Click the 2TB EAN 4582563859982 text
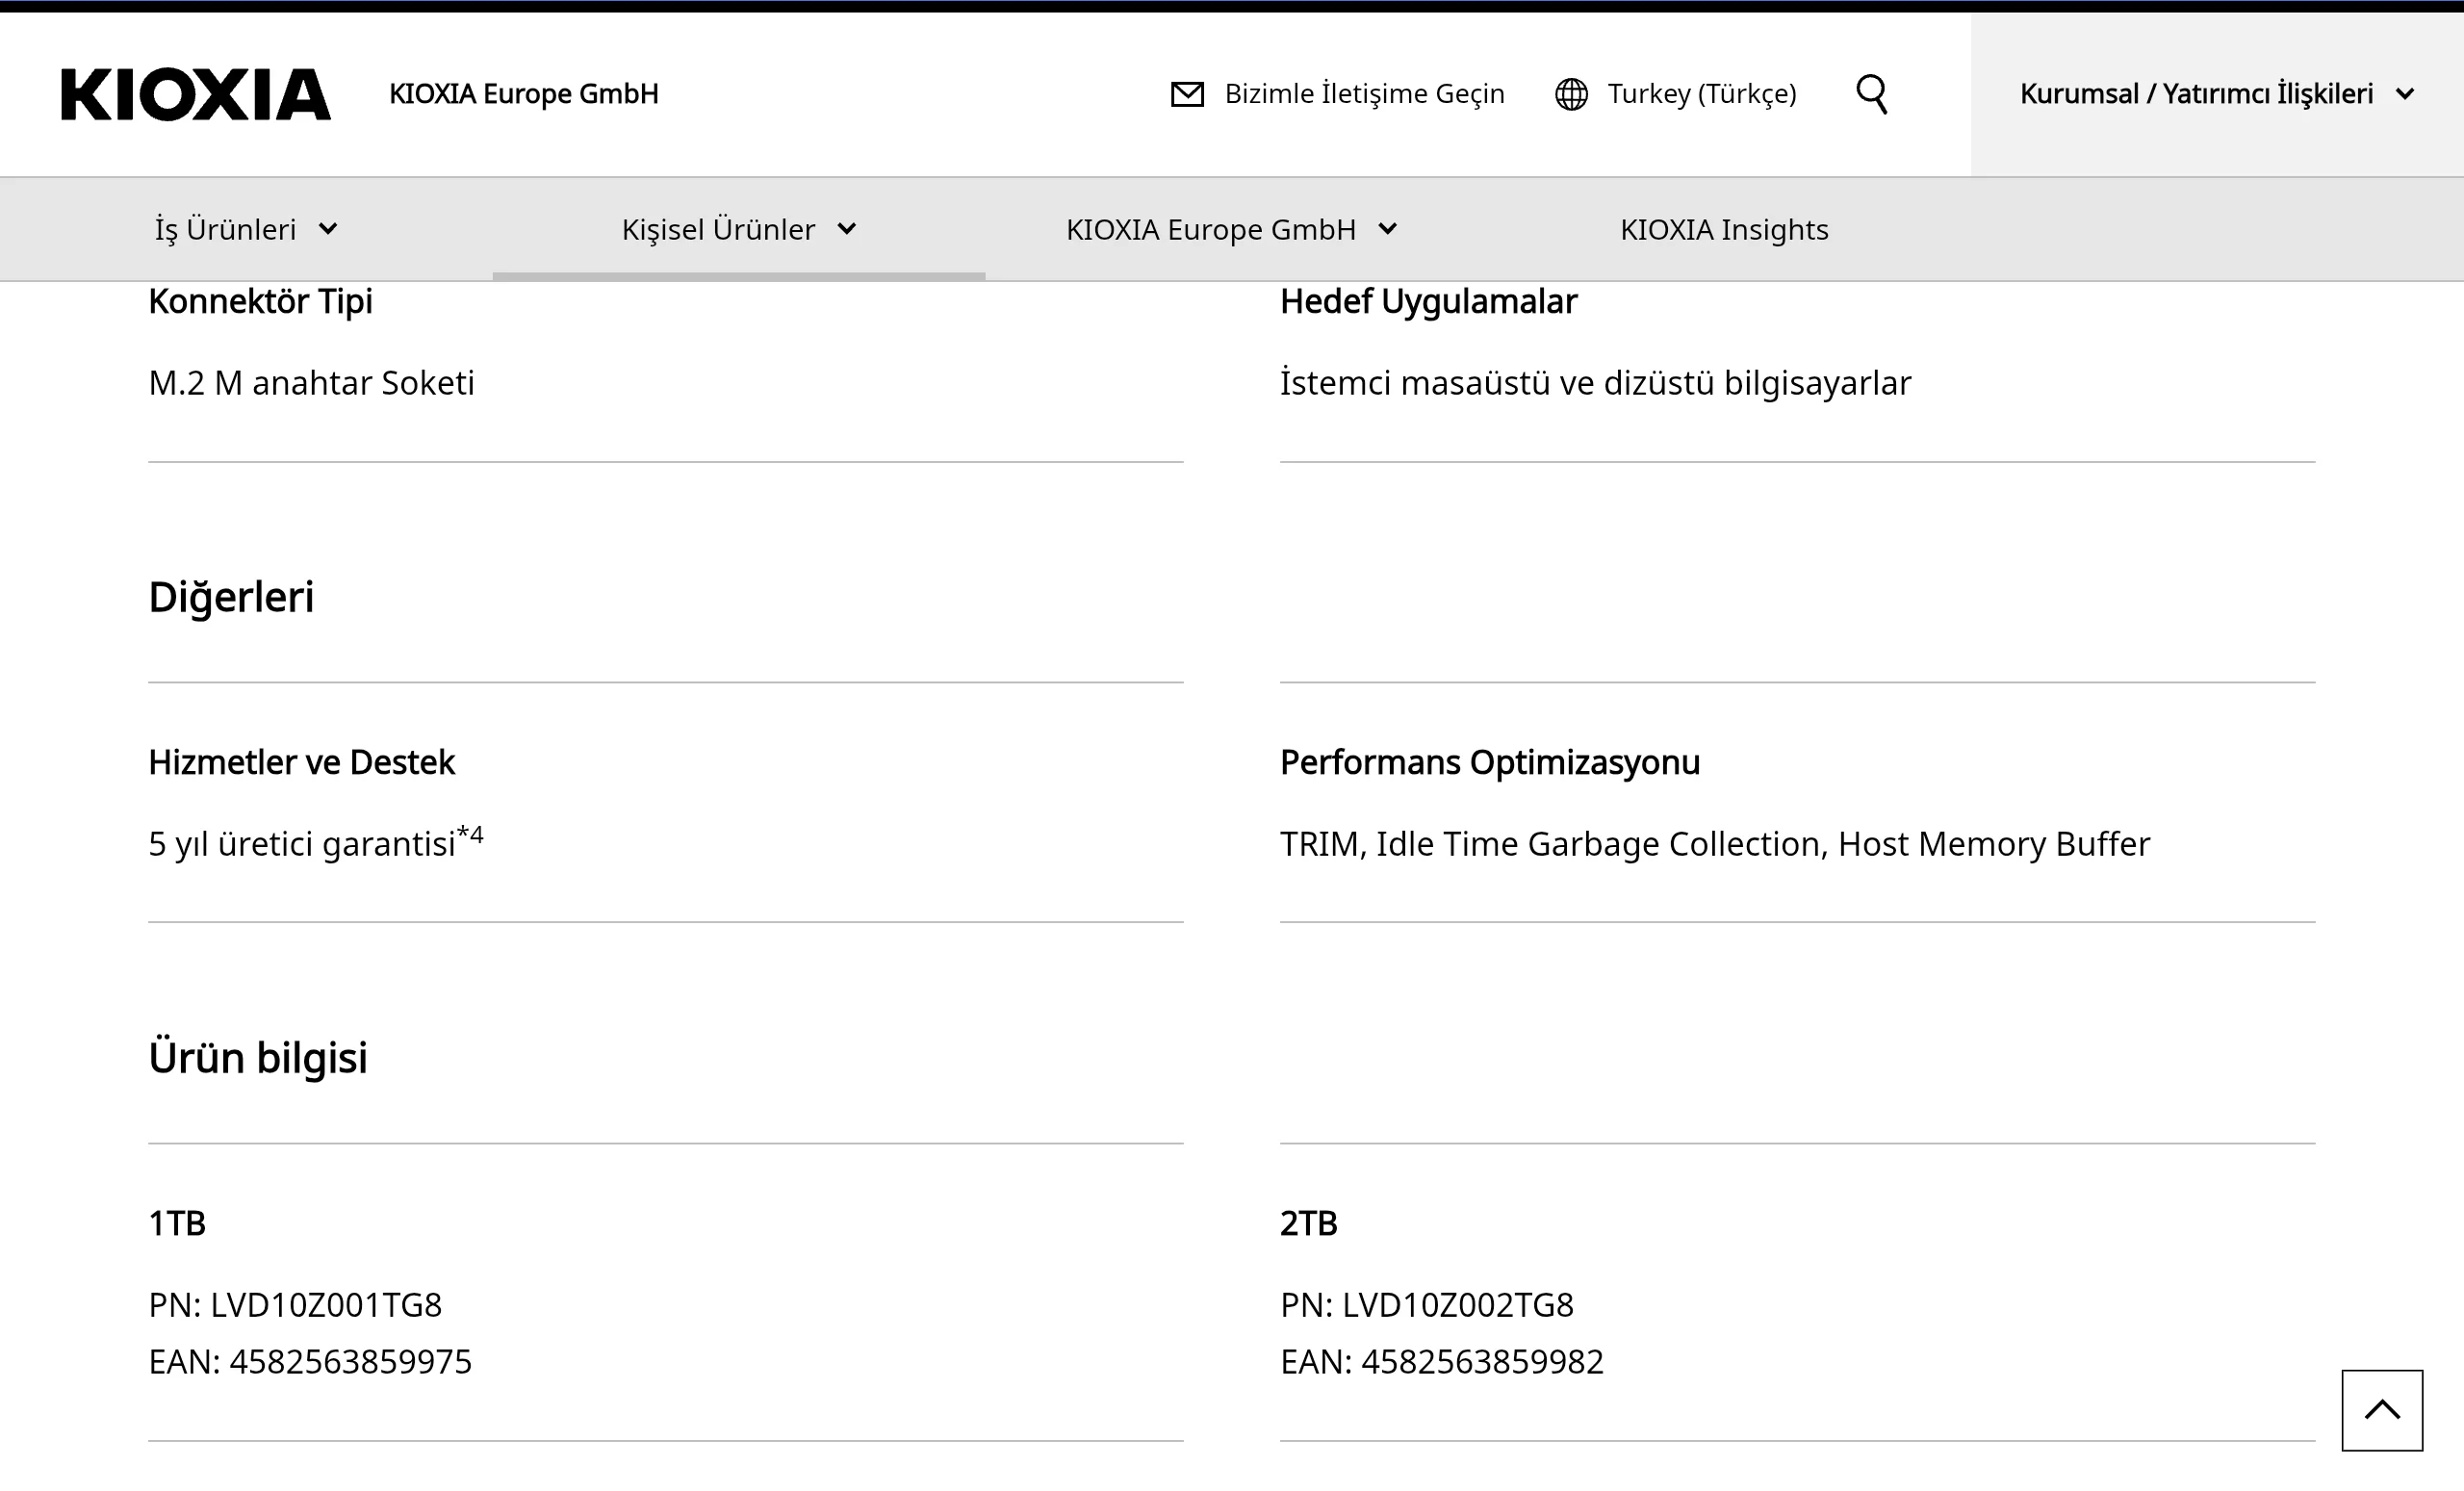 click(1481, 1362)
